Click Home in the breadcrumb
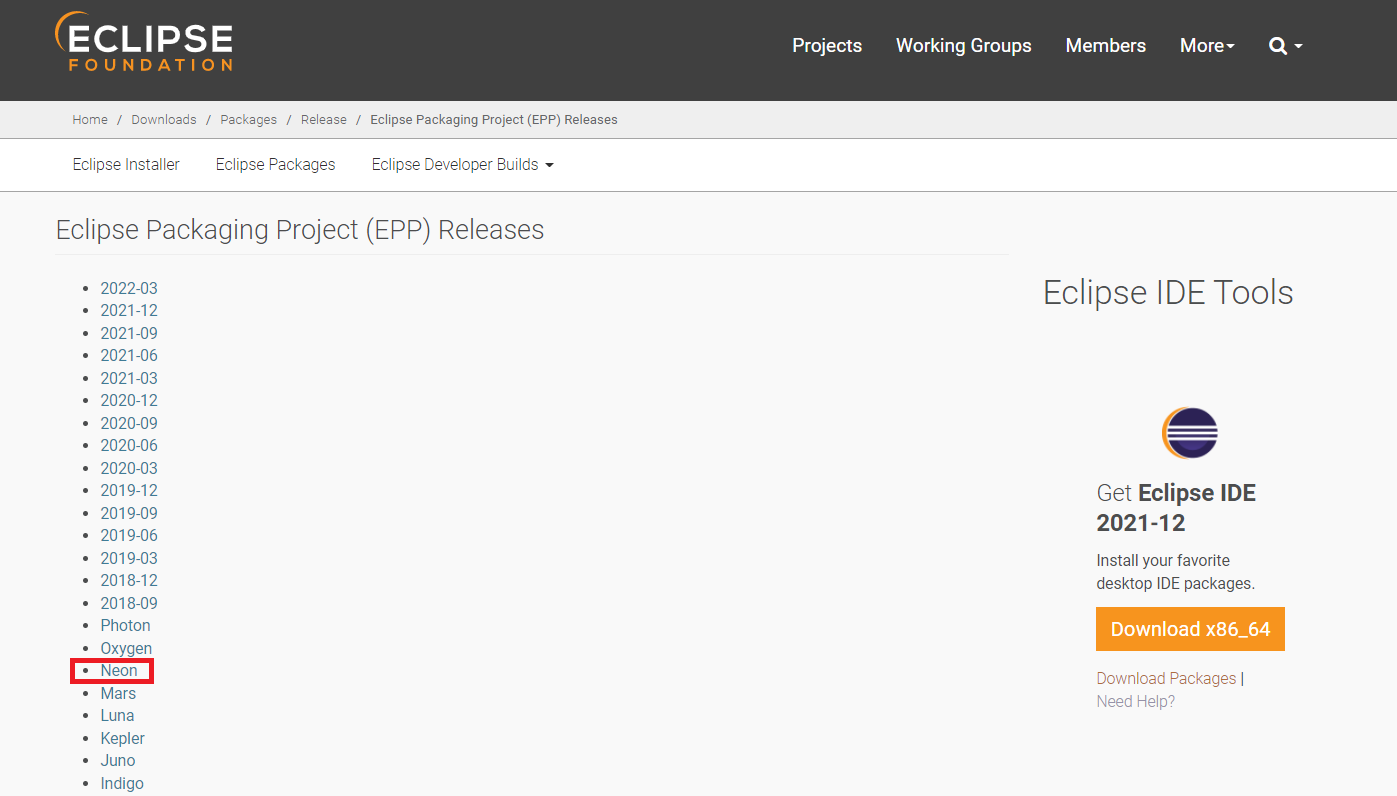1397x796 pixels. (90, 120)
